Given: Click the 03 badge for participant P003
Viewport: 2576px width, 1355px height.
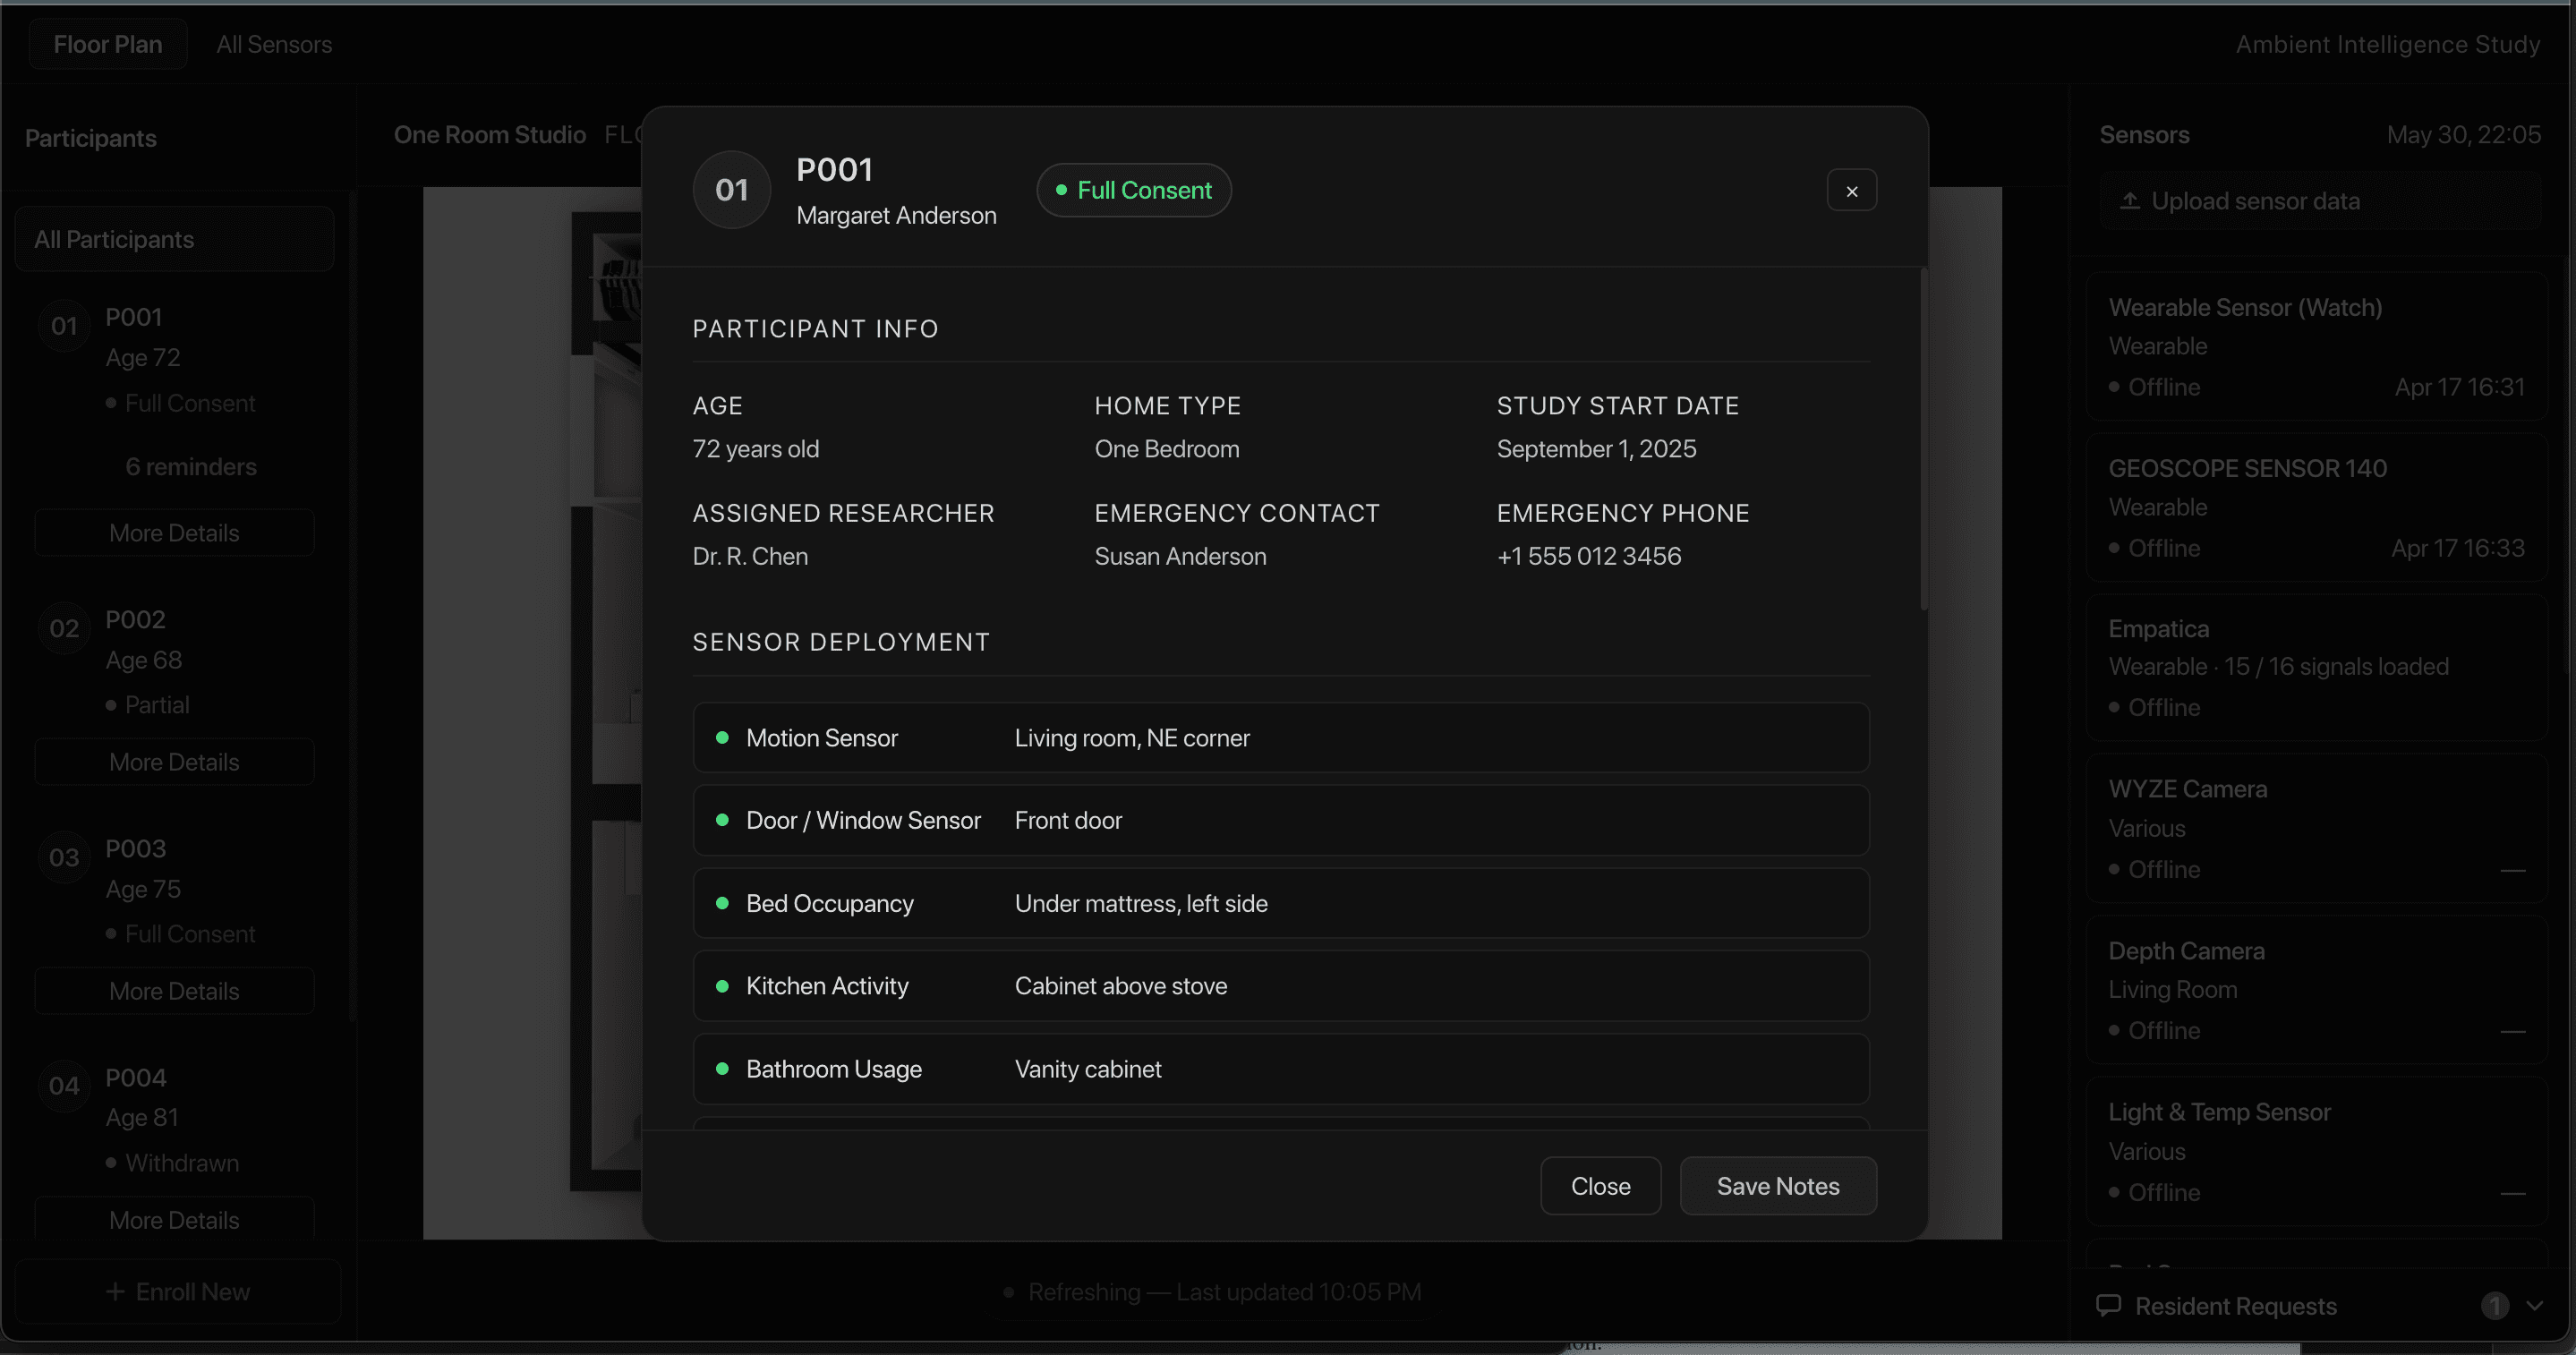Looking at the screenshot, I should click(x=64, y=857).
